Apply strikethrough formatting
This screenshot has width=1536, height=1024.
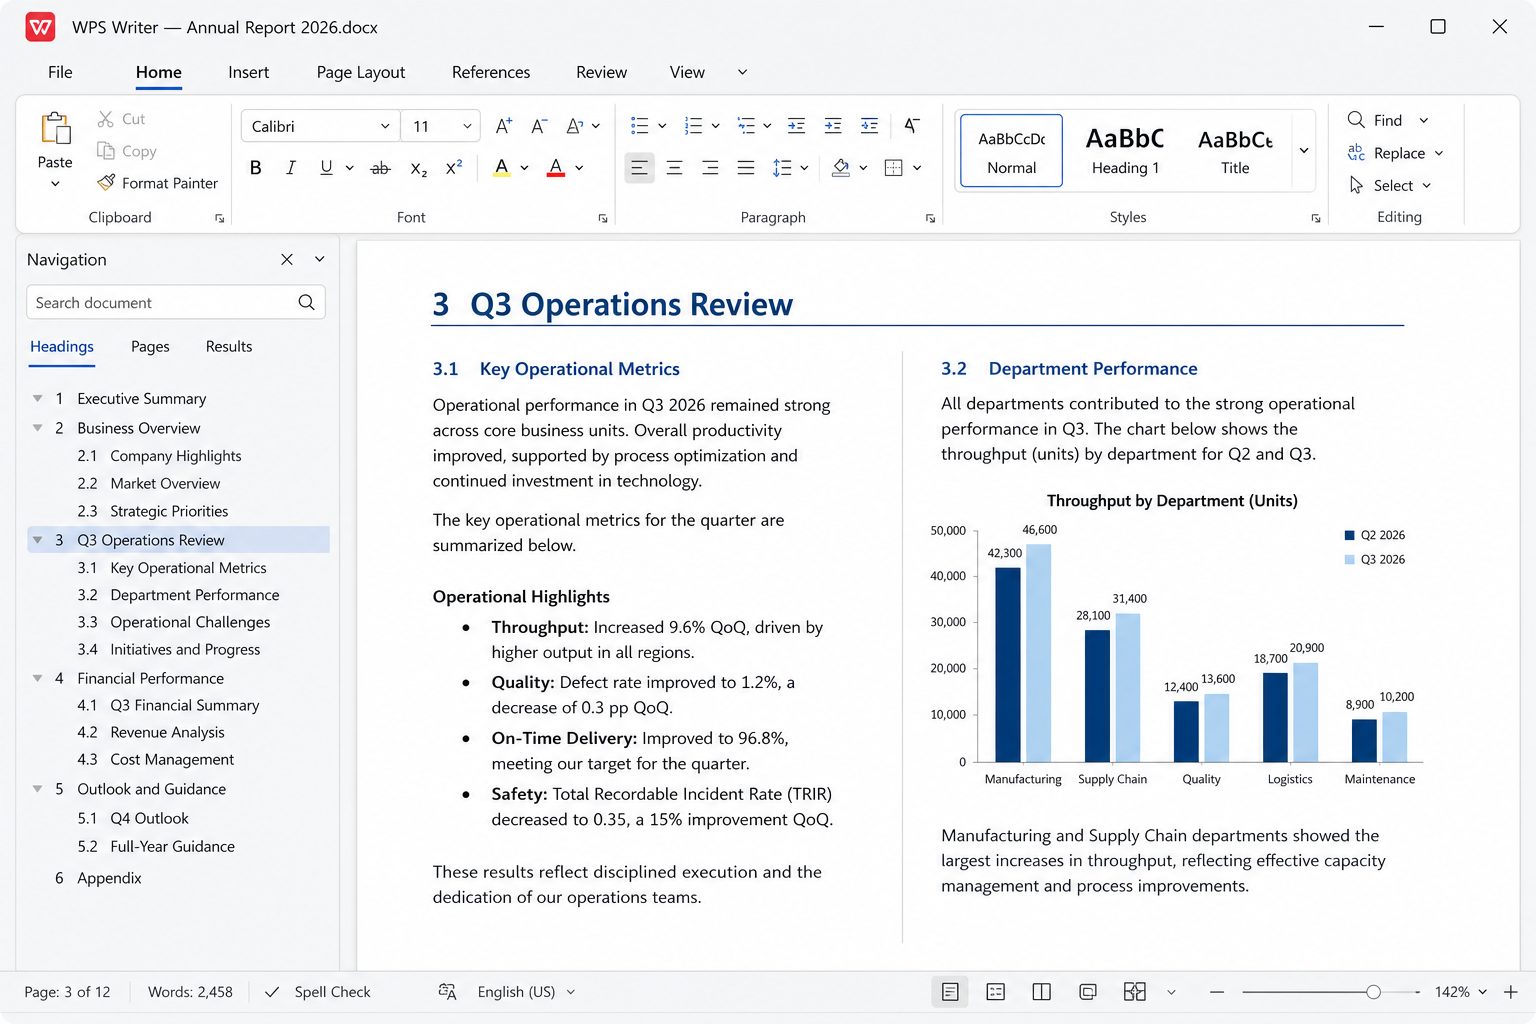(x=380, y=168)
